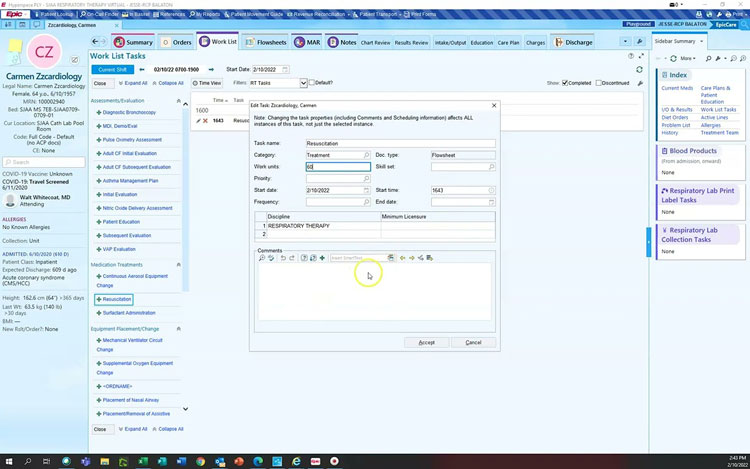The height and width of the screenshot is (469, 750).
Task: Enable the Discontinued checkbox
Action: coord(600,83)
